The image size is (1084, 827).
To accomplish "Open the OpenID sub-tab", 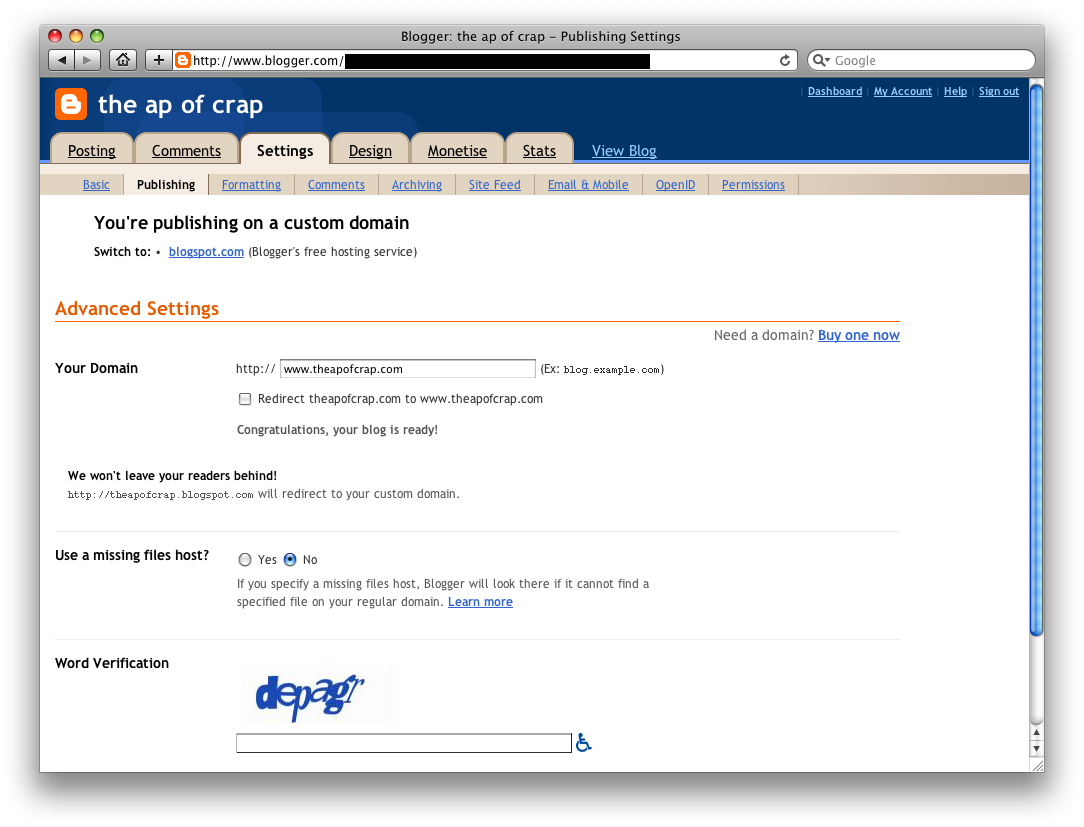I will 675,185.
